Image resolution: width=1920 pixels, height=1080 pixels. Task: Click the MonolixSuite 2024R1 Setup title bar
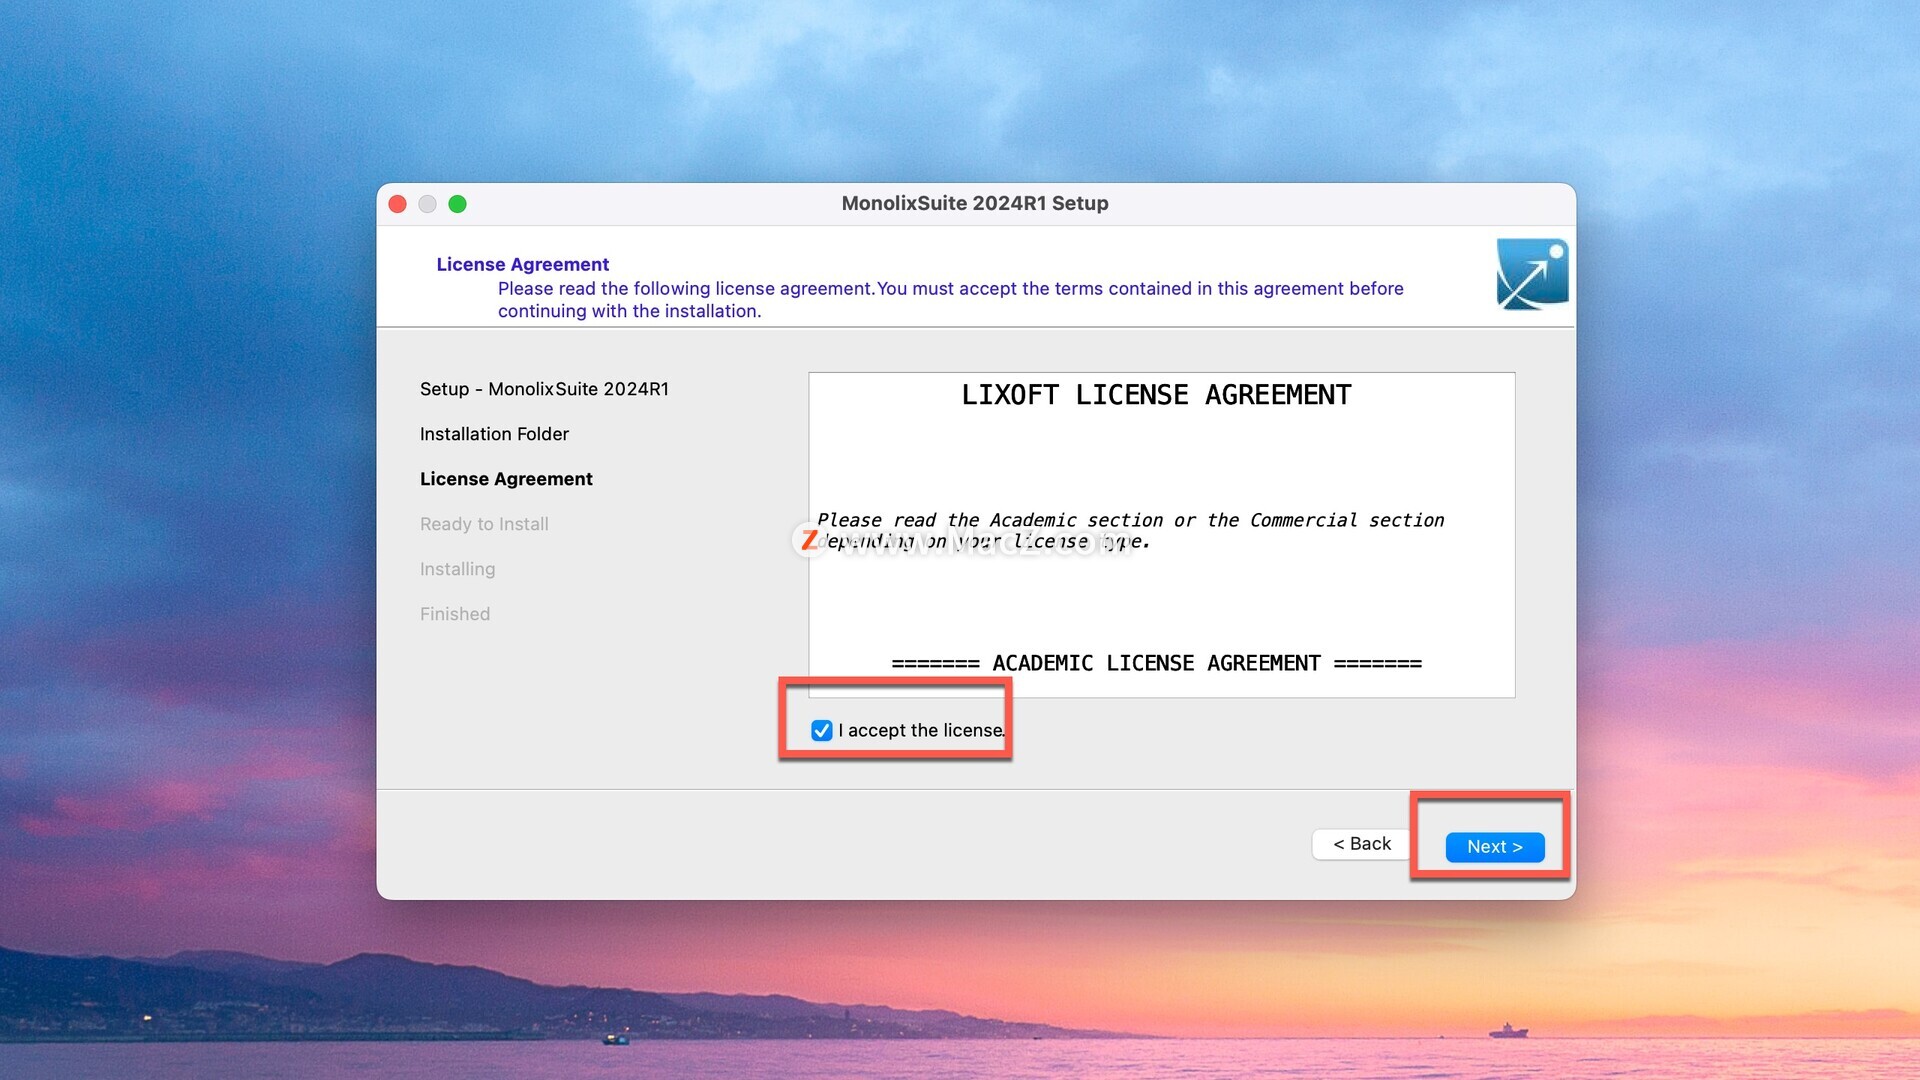coord(975,204)
